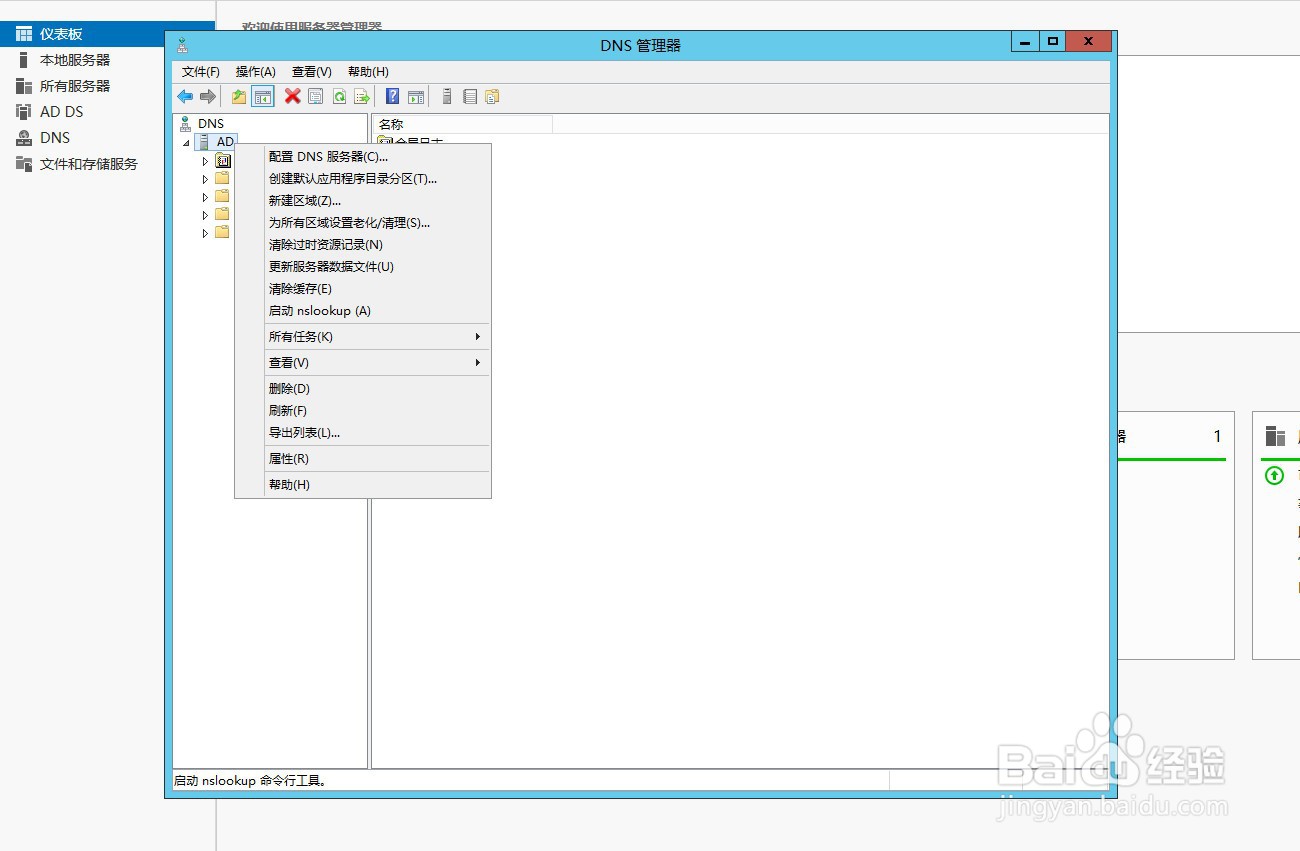Click the server group tile icon in Server Manager

pyautogui.click(x=1275, y=436)
